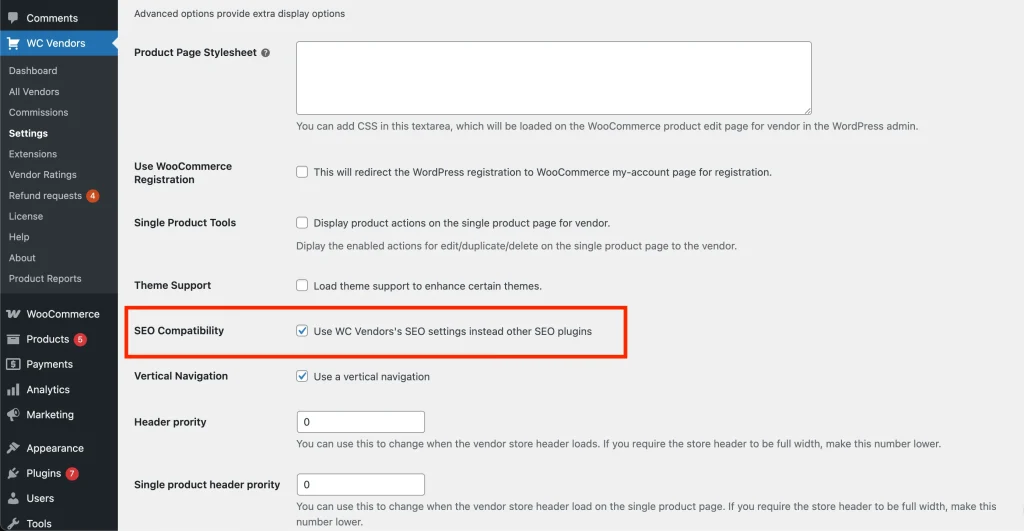Click help icon beside Product Page Stylesheet
Screen dimensions: 1024x531
point(266,53)
